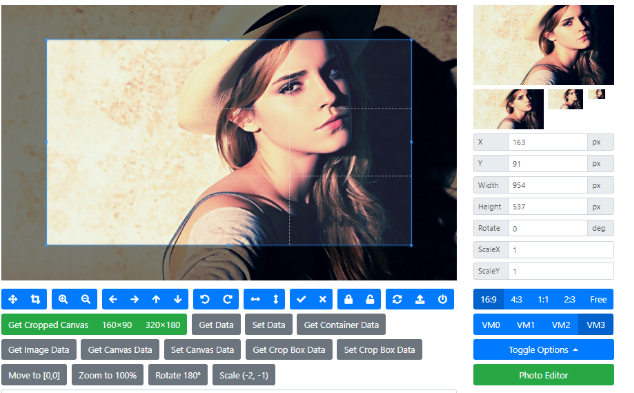
Task: Get cropped canvas at 160×90
Action: (117, 325)
